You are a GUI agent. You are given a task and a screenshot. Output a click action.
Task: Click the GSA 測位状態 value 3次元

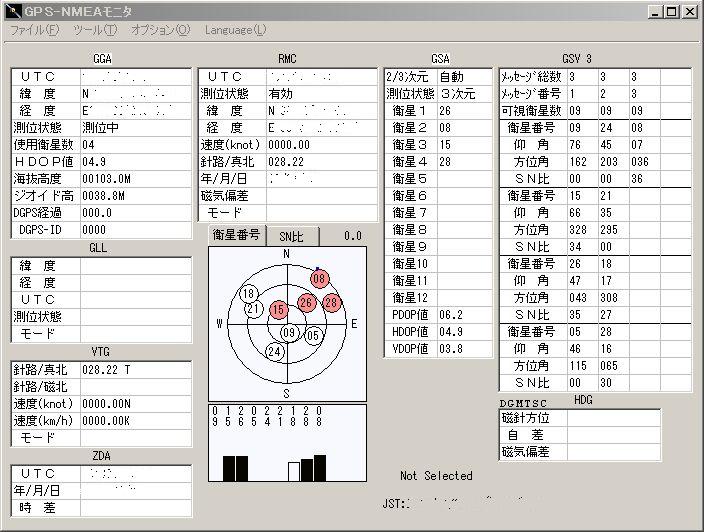tap(458, 94)
